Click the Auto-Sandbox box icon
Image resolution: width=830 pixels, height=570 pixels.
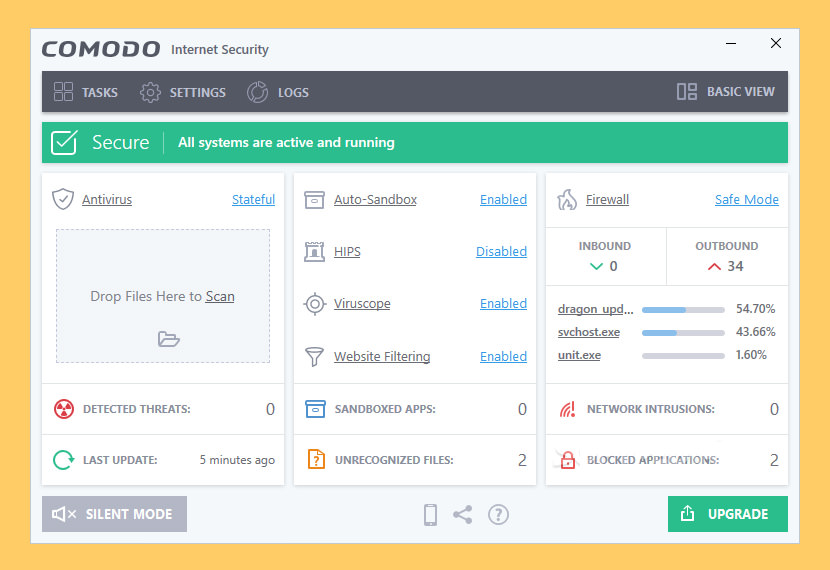click(x=314, y=200)
